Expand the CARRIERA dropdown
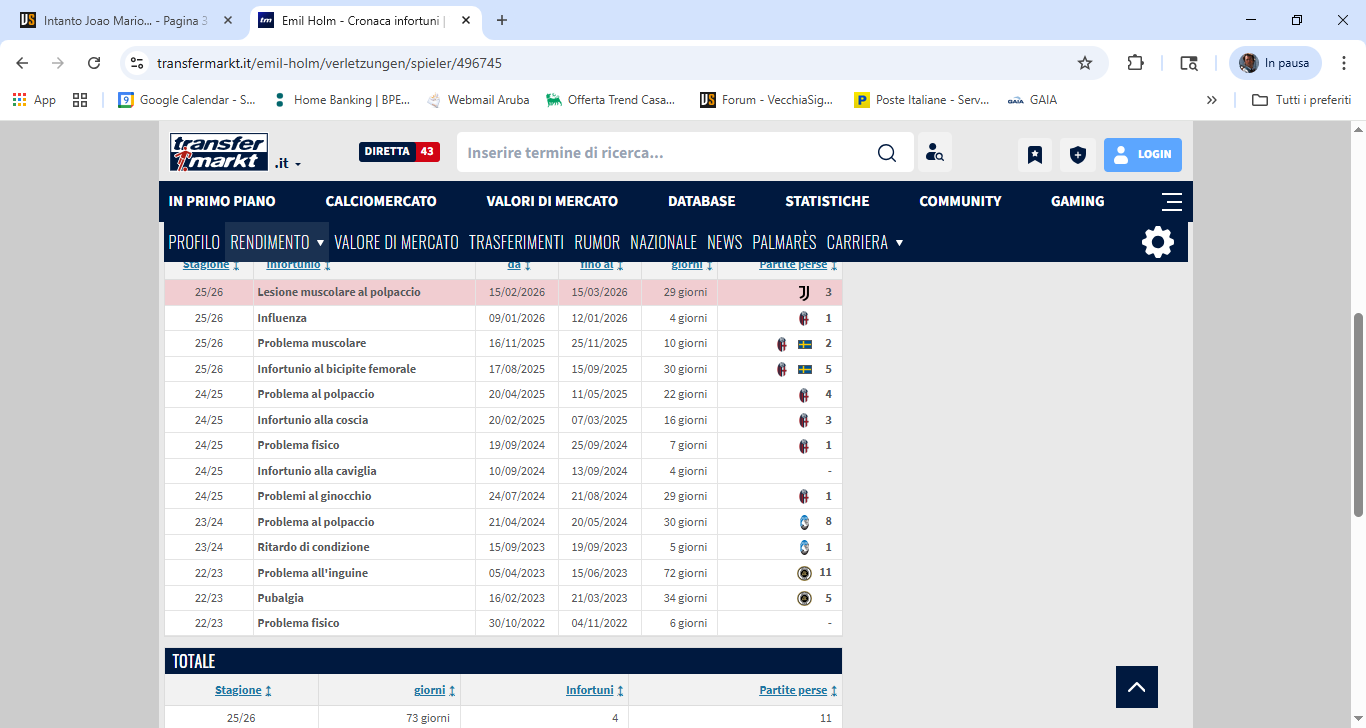This screenshot has width=1366, height=728. [899, 243]
